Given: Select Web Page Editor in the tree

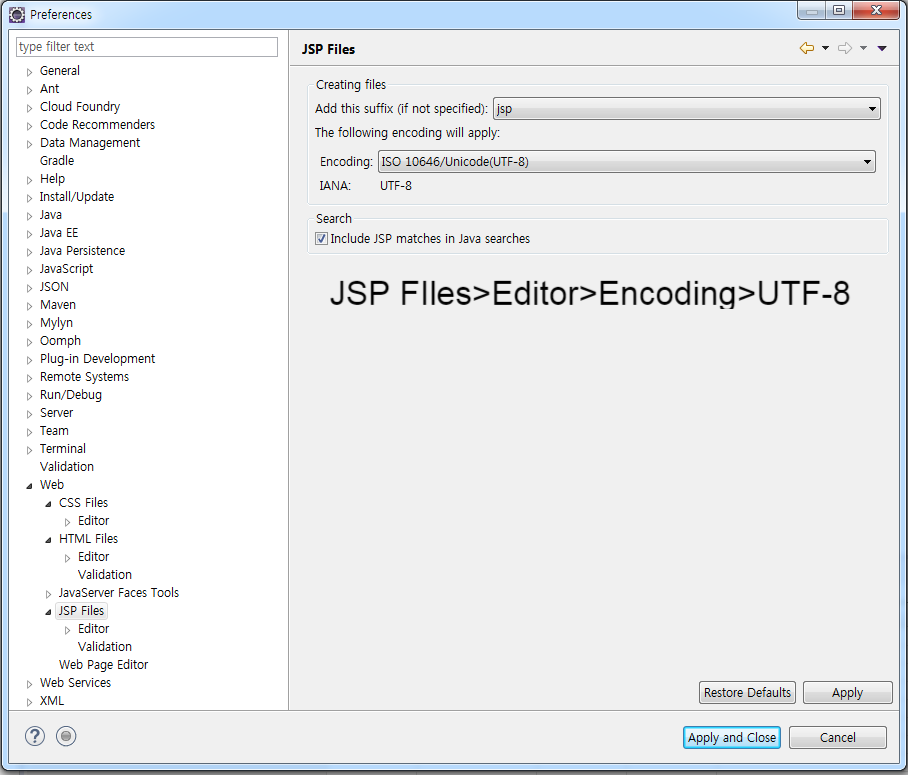Looking at the screenshot, I should pos(103,664).
